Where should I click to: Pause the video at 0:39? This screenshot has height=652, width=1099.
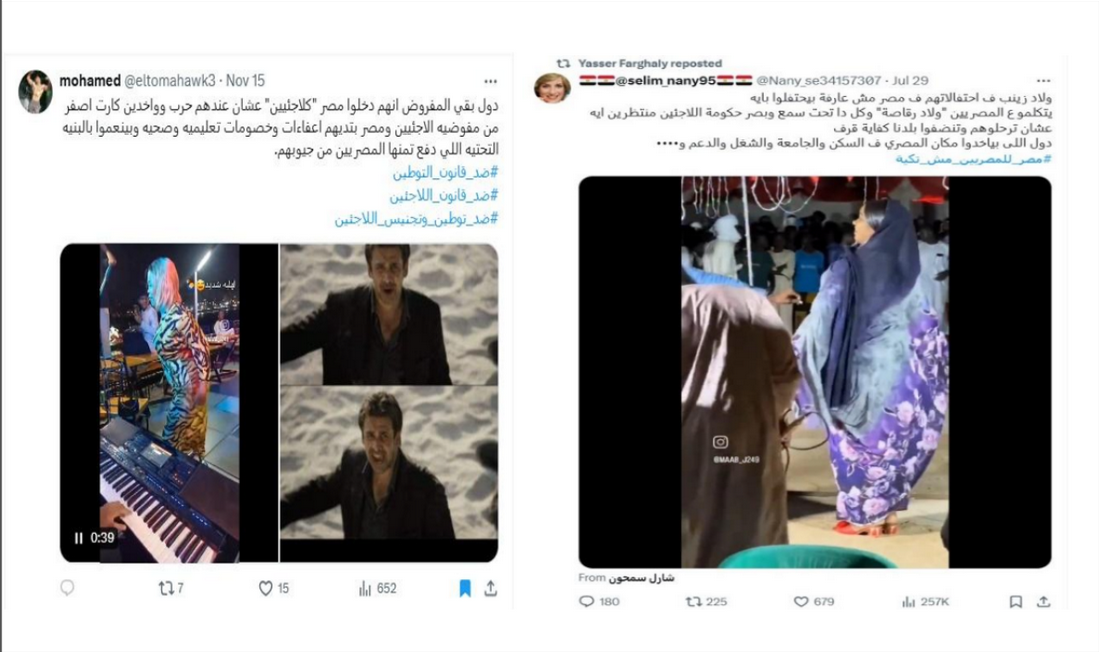pyautogui.click(x=78, y=538)
